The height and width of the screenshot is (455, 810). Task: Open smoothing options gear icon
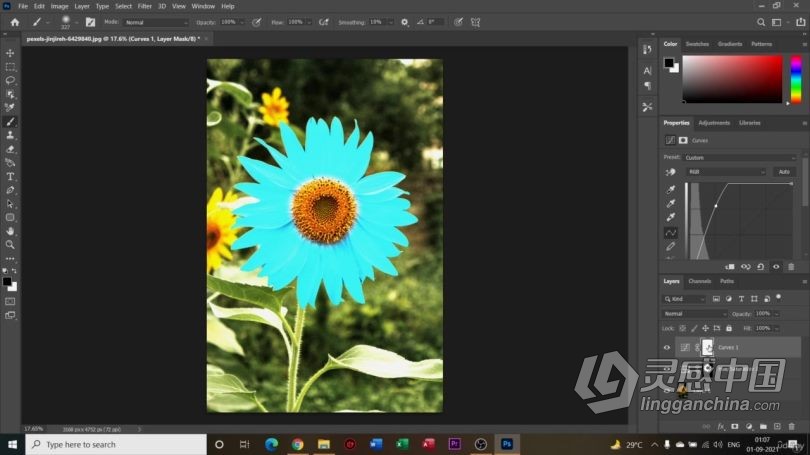coord(404,21)
